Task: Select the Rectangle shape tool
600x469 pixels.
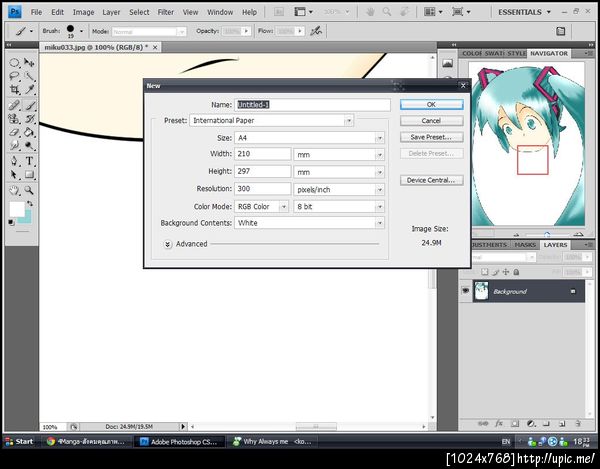Action: pos(29,175)
